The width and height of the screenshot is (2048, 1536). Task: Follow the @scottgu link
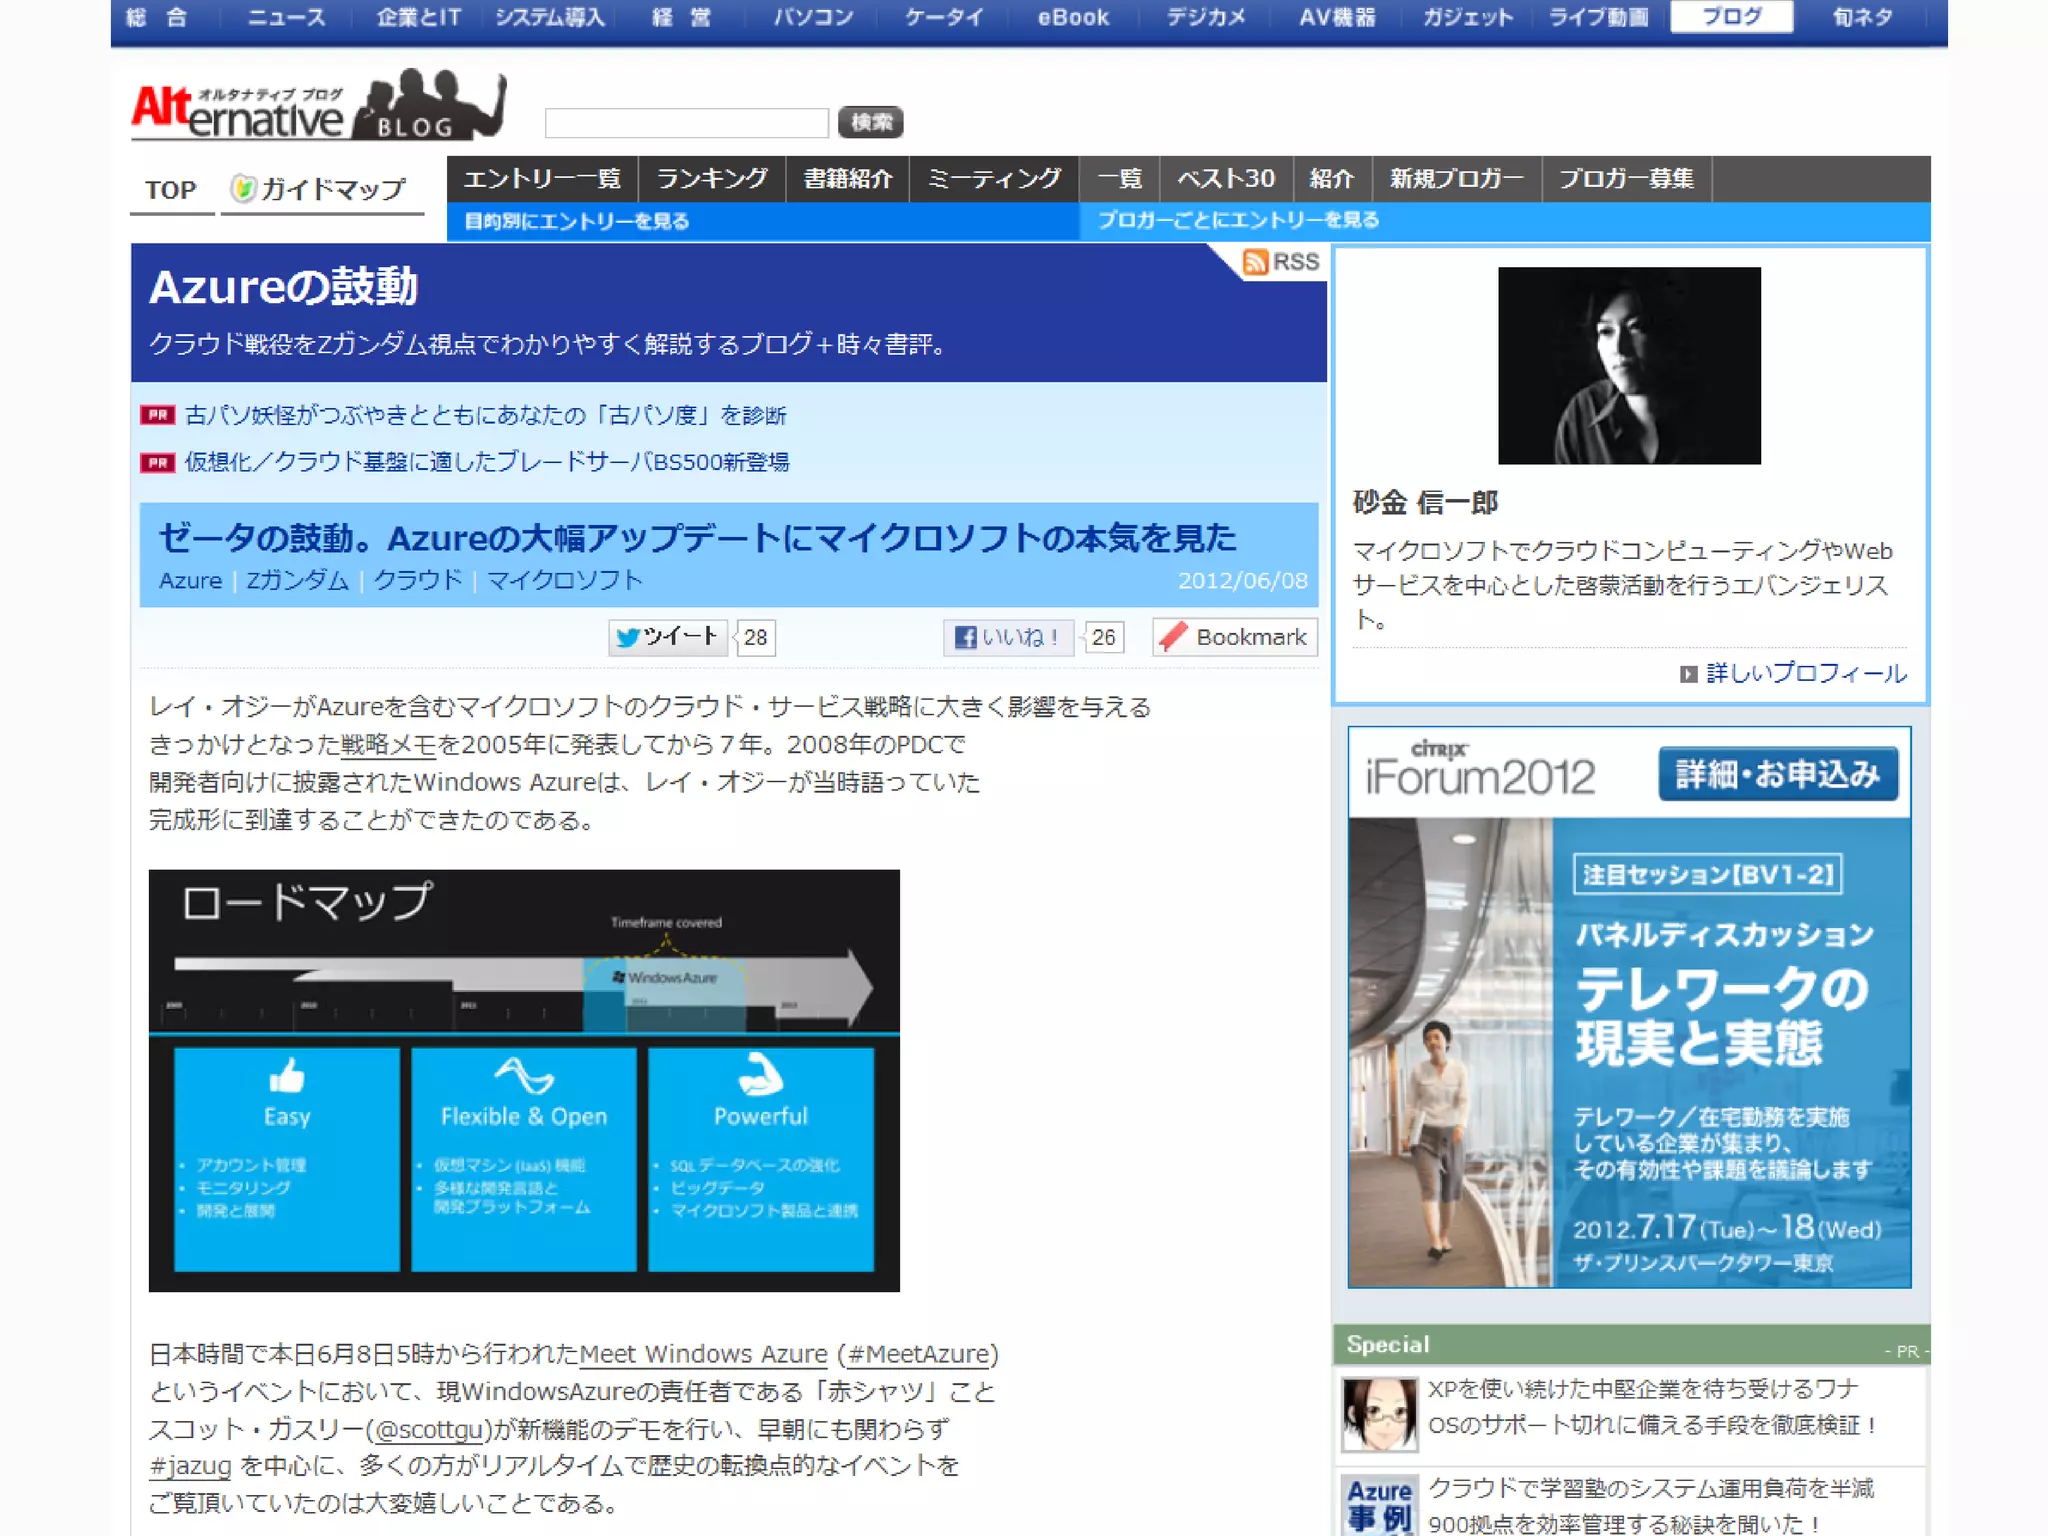pos(430,1429)
